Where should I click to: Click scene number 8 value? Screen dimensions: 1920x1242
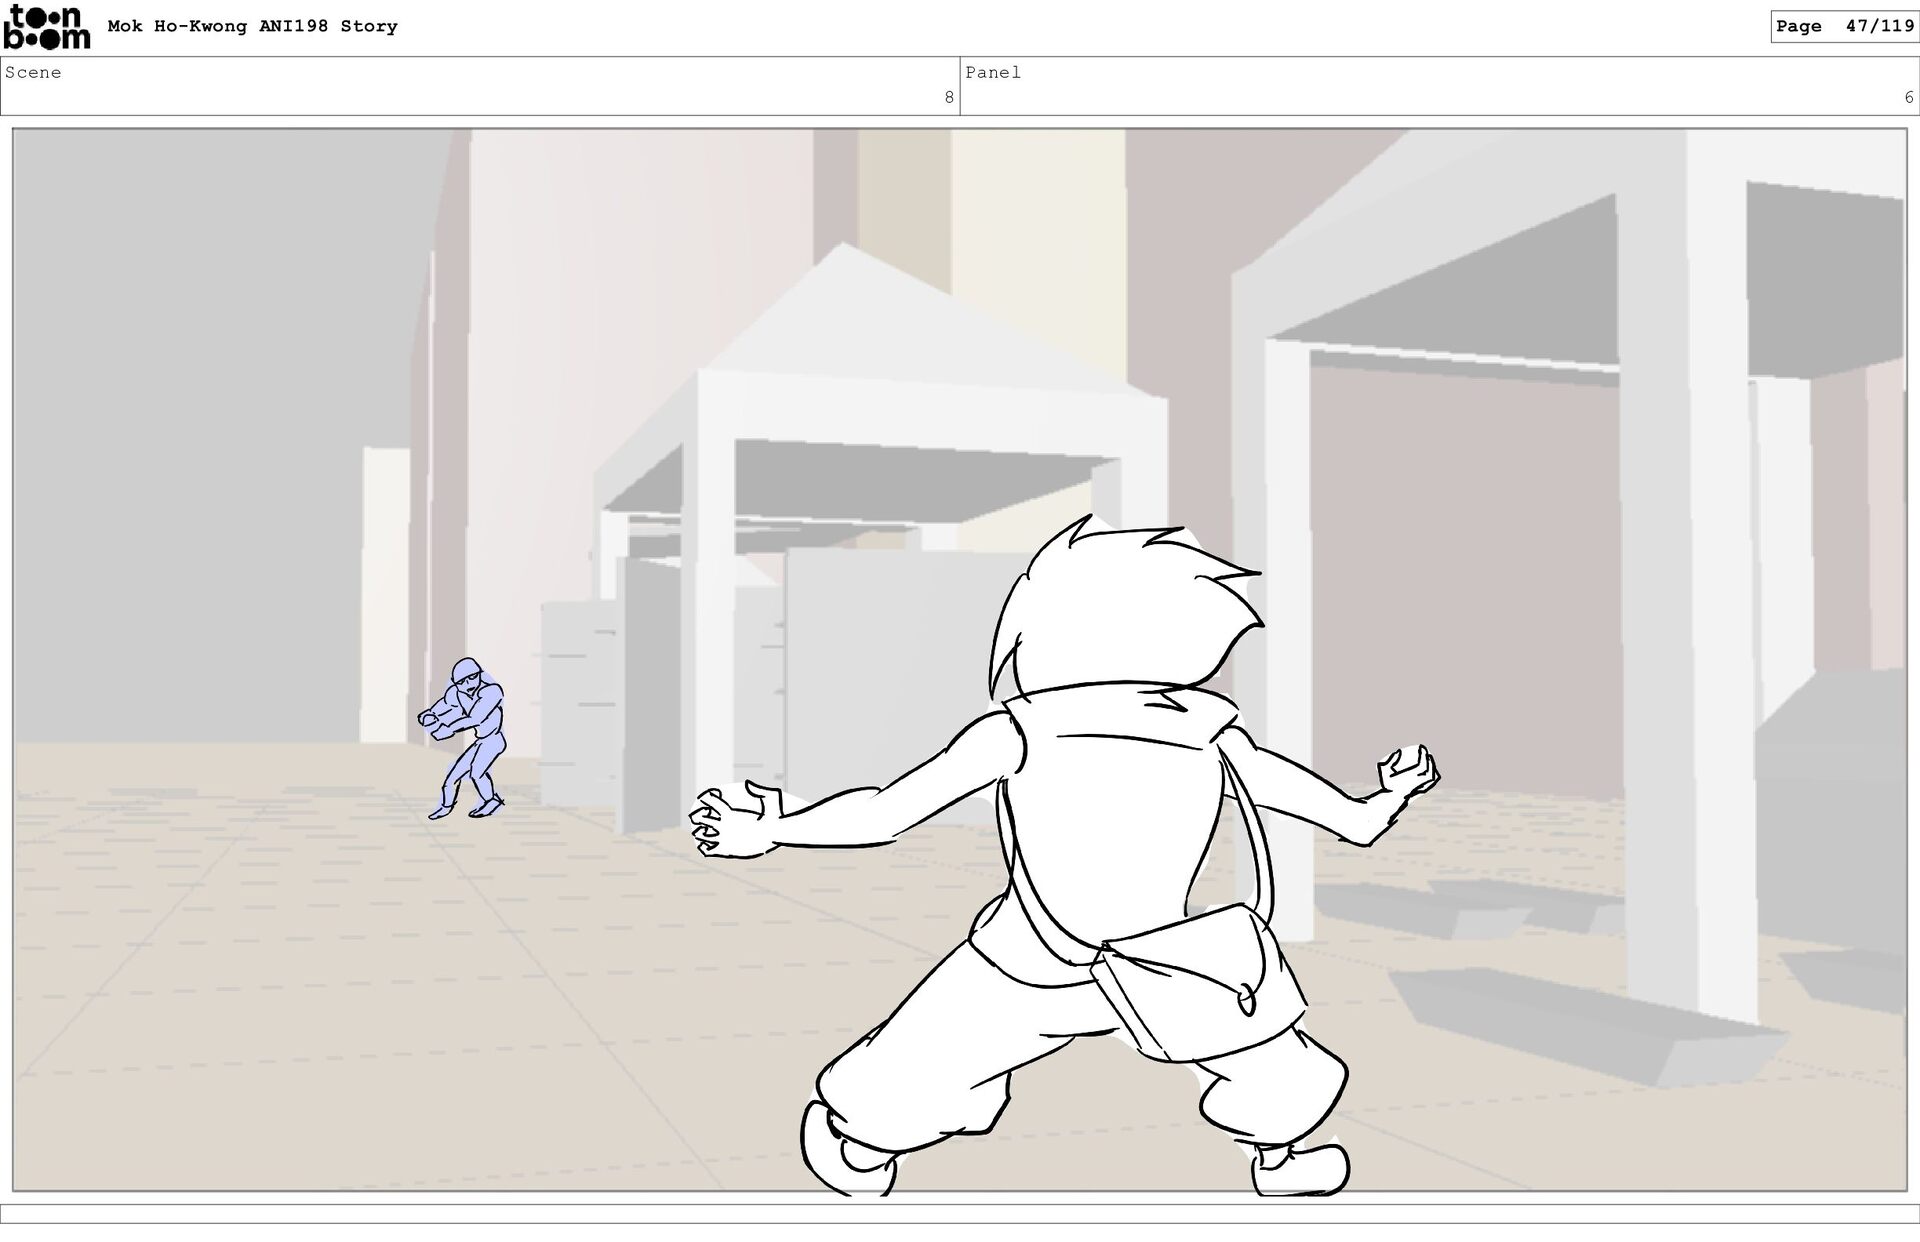click(948, 98)
